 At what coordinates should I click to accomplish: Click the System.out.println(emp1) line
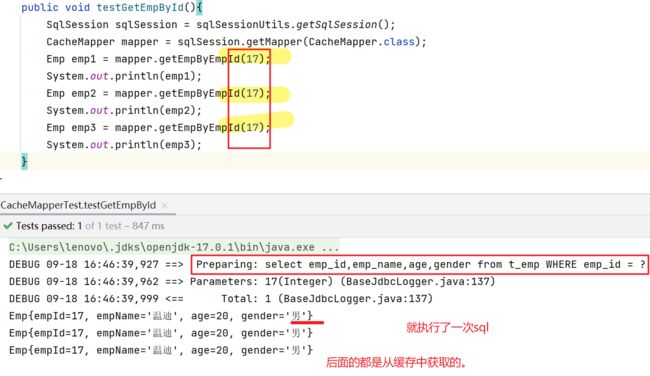pos(124,76)
